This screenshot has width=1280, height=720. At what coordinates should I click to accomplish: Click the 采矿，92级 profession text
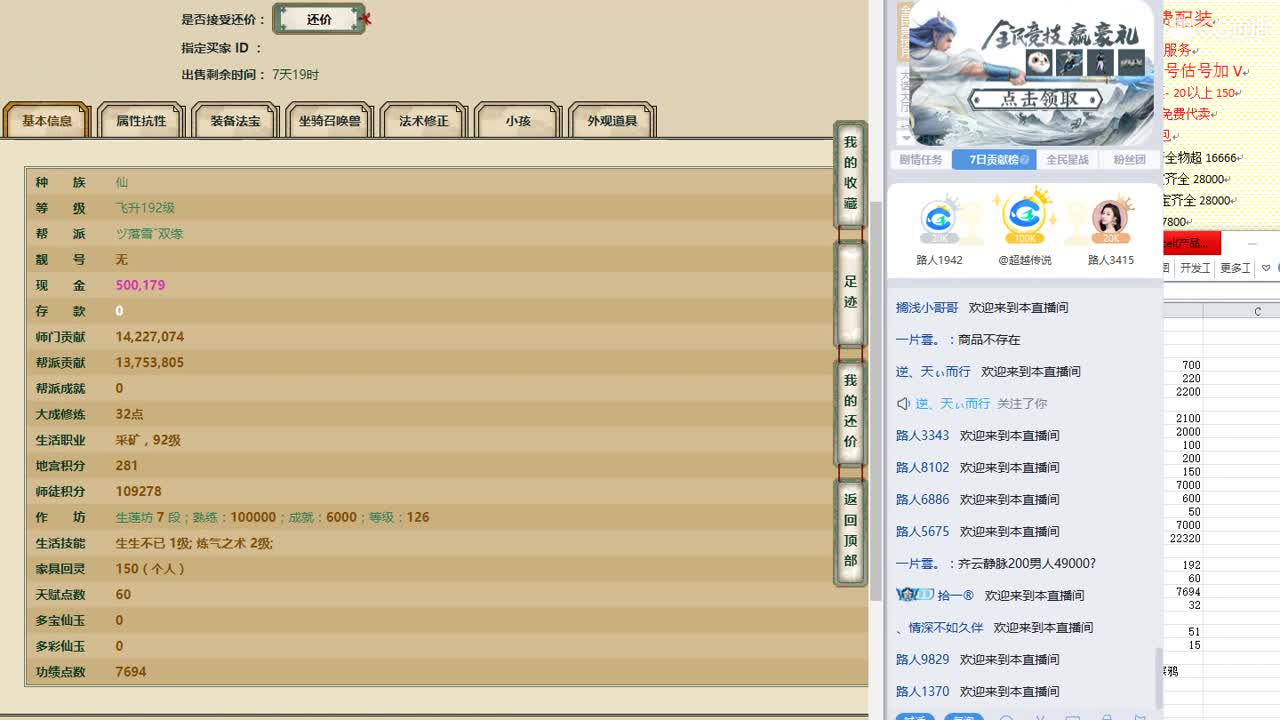pos(148,440)
